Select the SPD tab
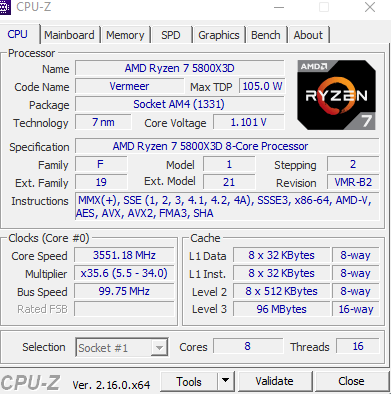This screenshot has height=394, width=391. pos(171,35)
